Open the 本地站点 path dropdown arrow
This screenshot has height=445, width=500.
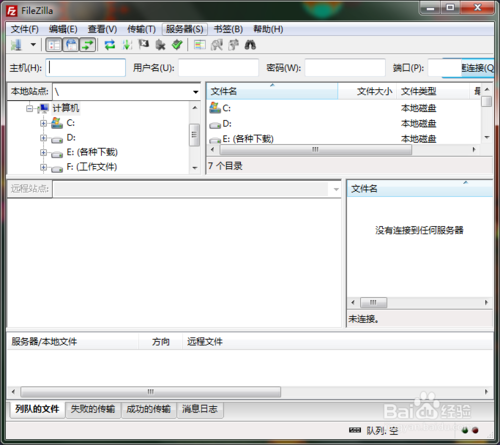195,92
